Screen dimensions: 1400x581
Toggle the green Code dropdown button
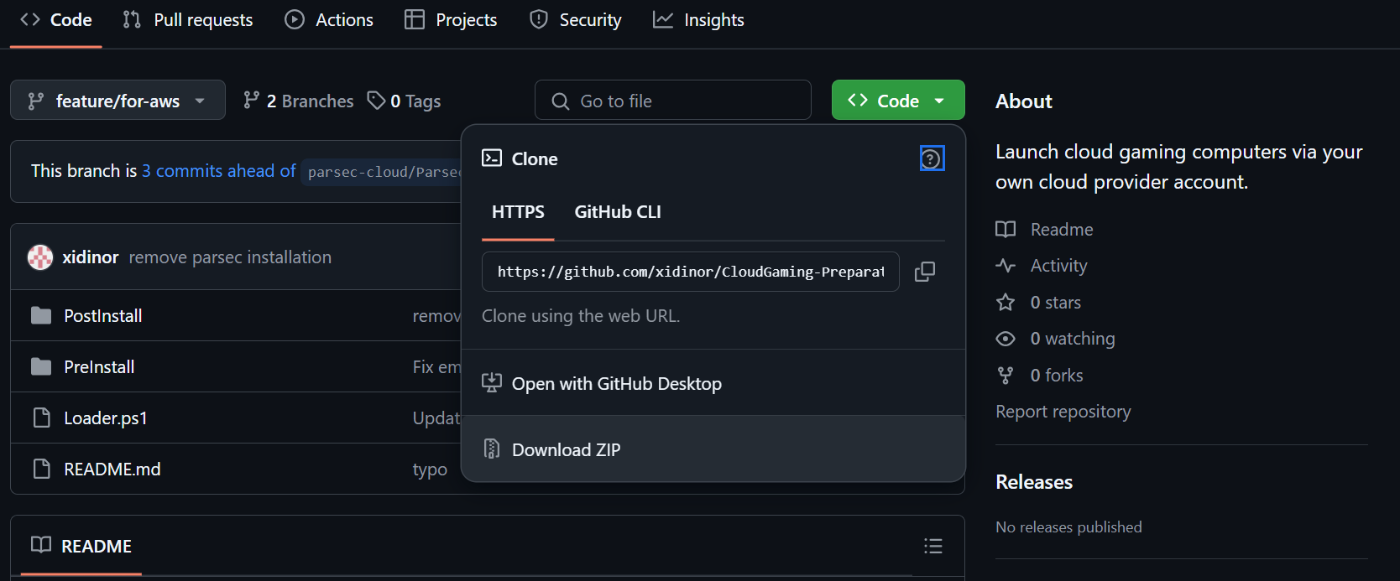click(x=898, y=101)
